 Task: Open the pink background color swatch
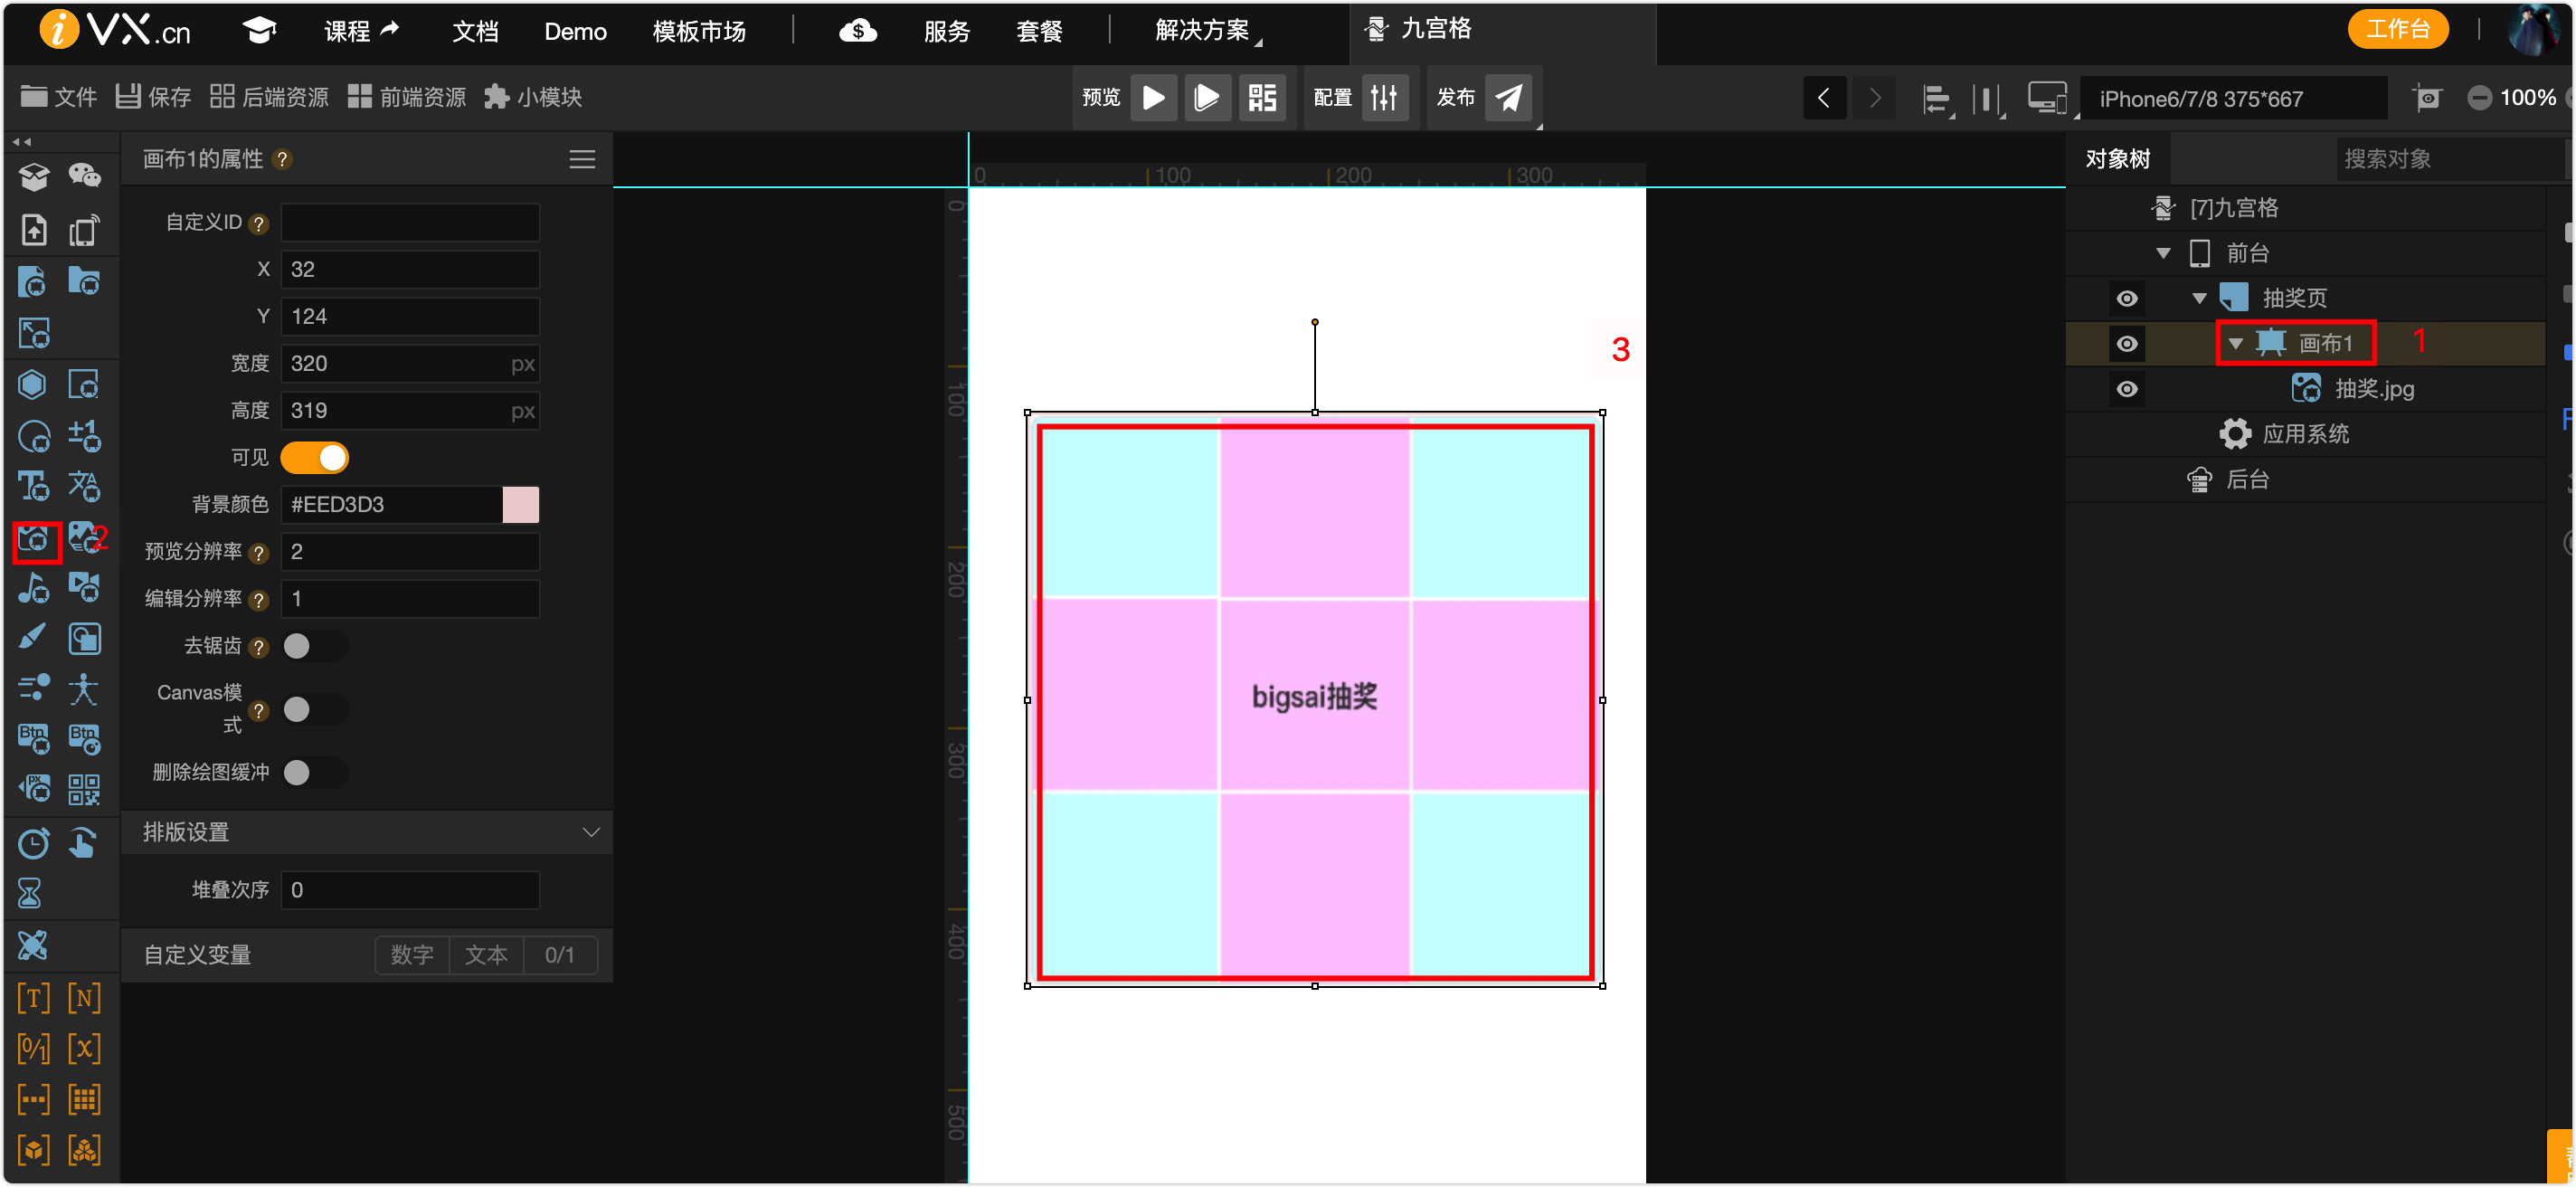(520, 504)
